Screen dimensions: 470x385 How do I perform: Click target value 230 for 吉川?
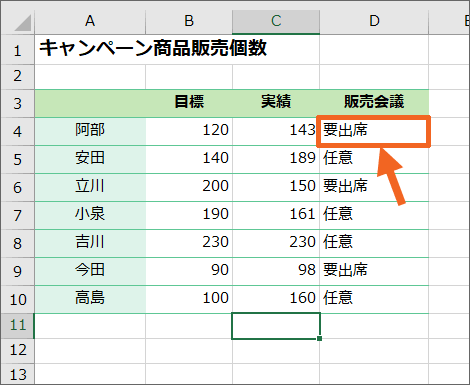[x=189, y=243]
